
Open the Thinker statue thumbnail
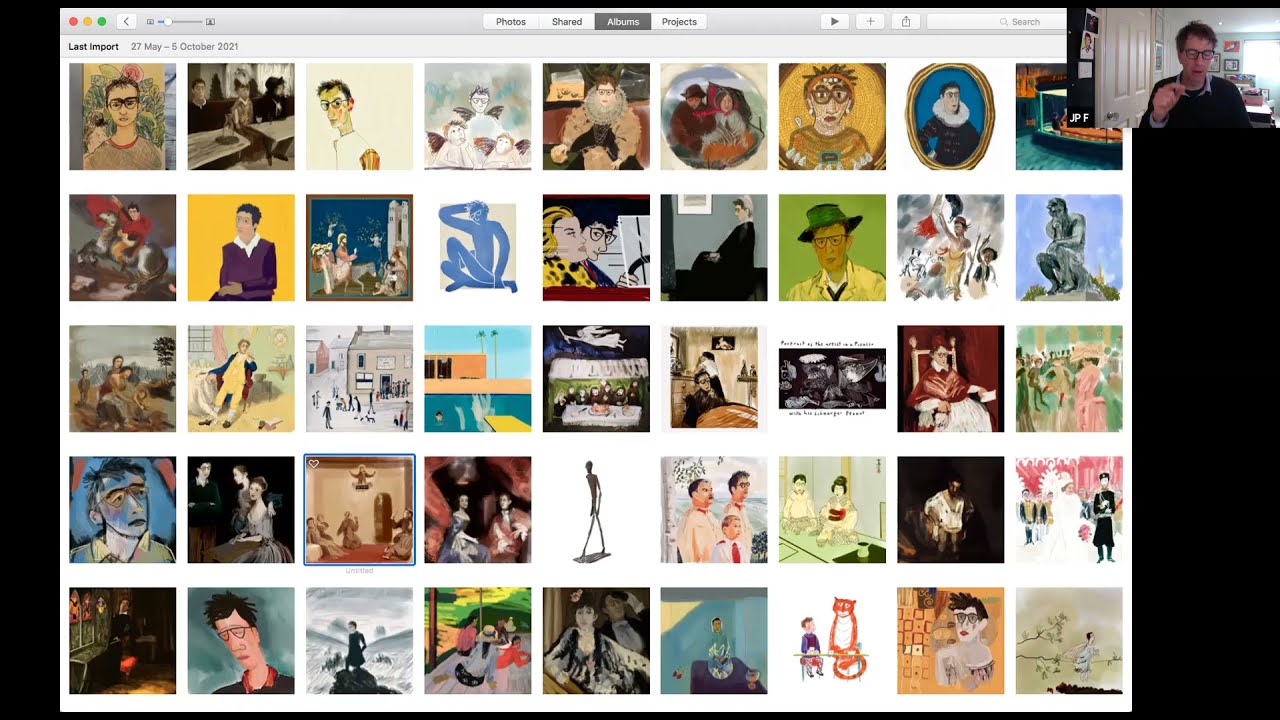[x=1069, y=248]
